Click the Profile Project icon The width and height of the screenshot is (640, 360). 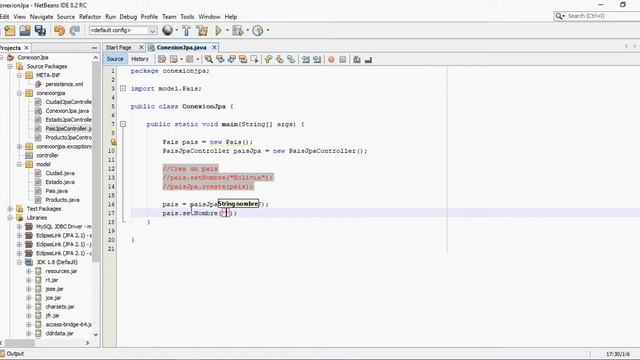click(258, 30)
